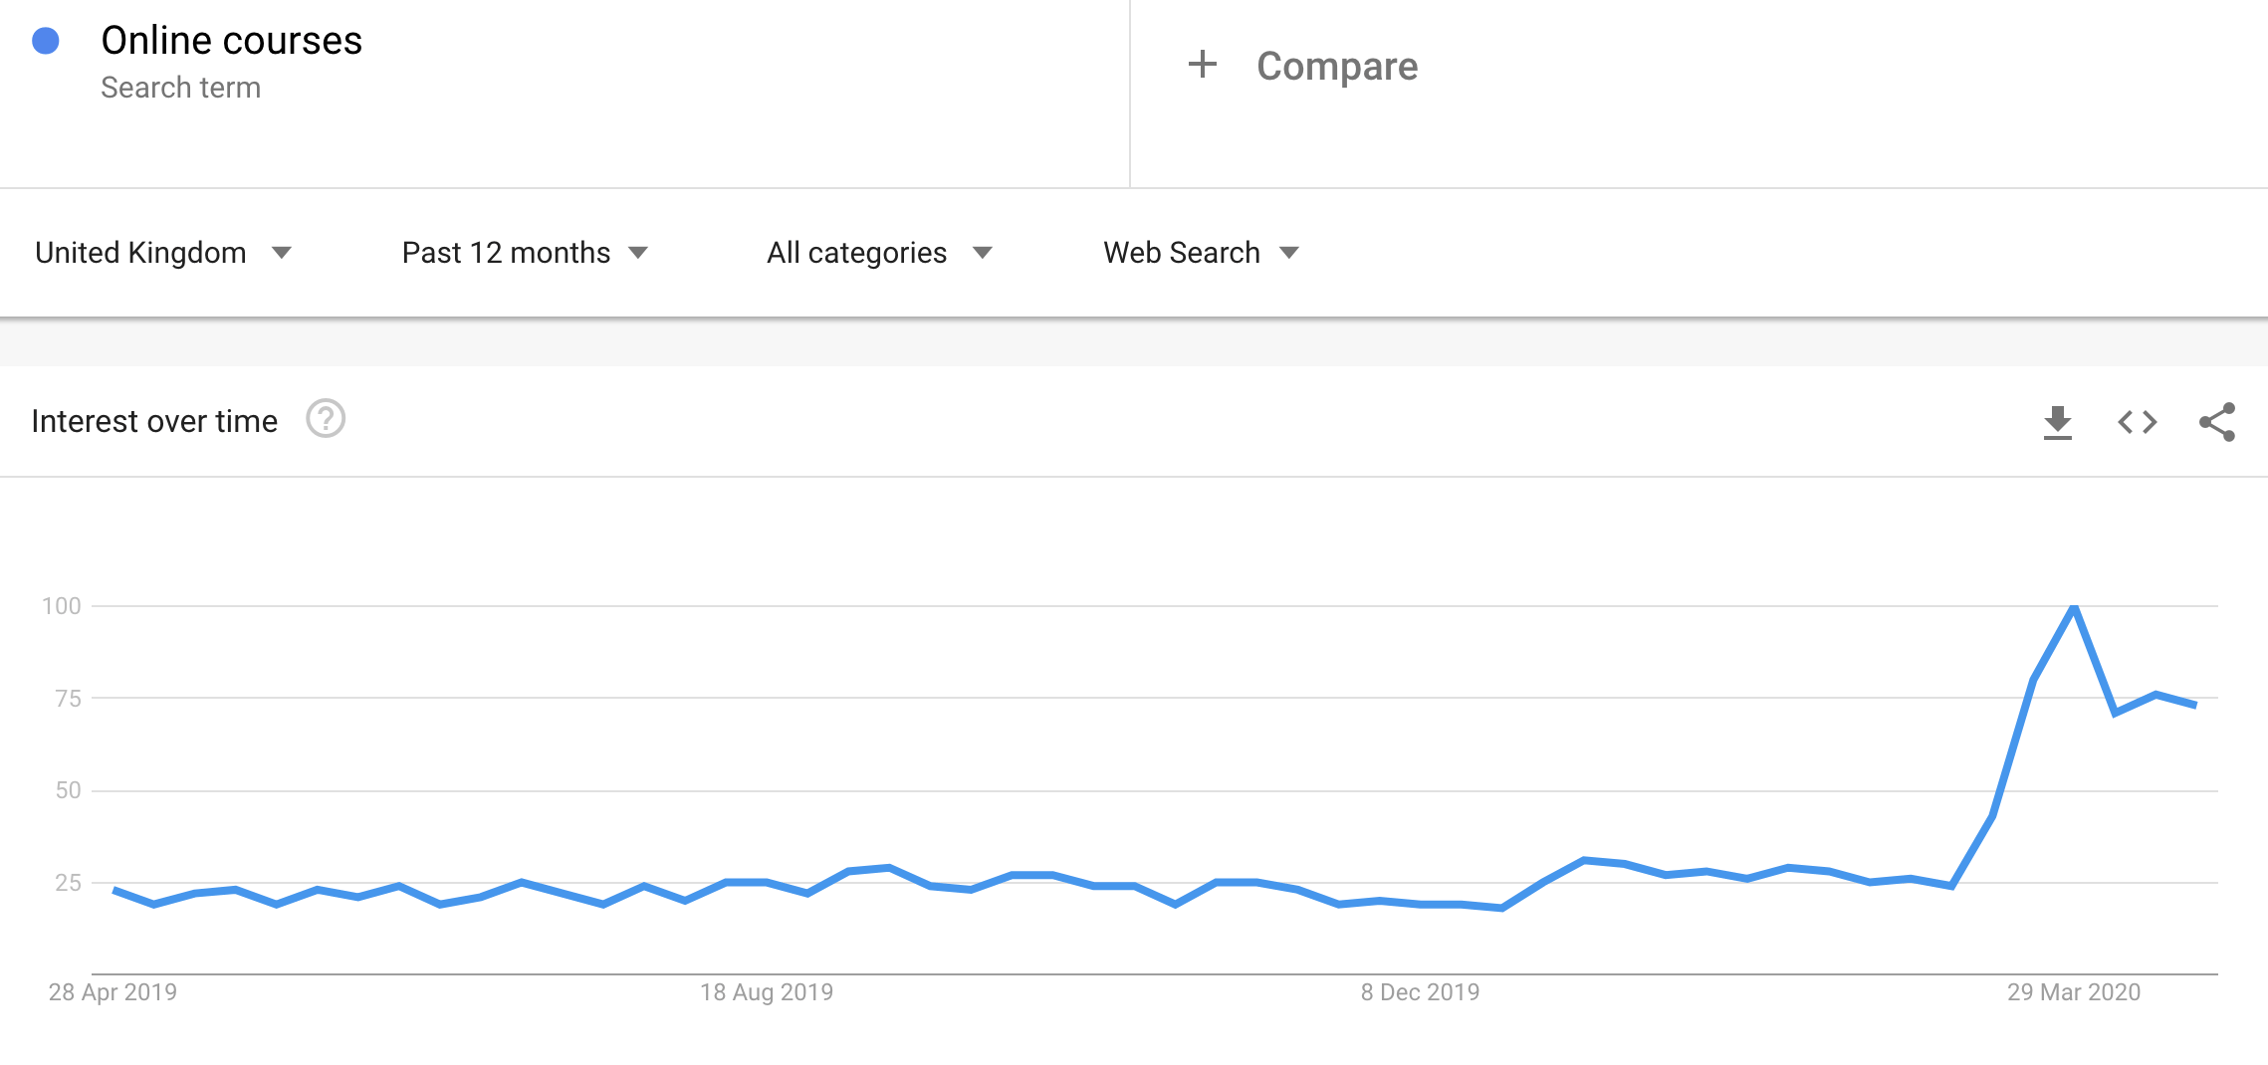Open the Interest over time help icon
2268x1065 pixels.
[x=325, y=419]
